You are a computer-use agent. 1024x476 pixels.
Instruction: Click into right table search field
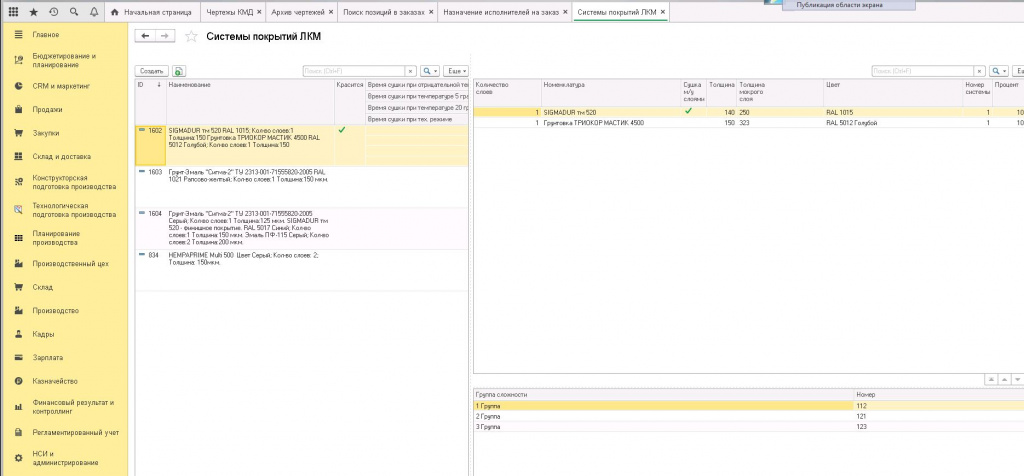[923, 71]
